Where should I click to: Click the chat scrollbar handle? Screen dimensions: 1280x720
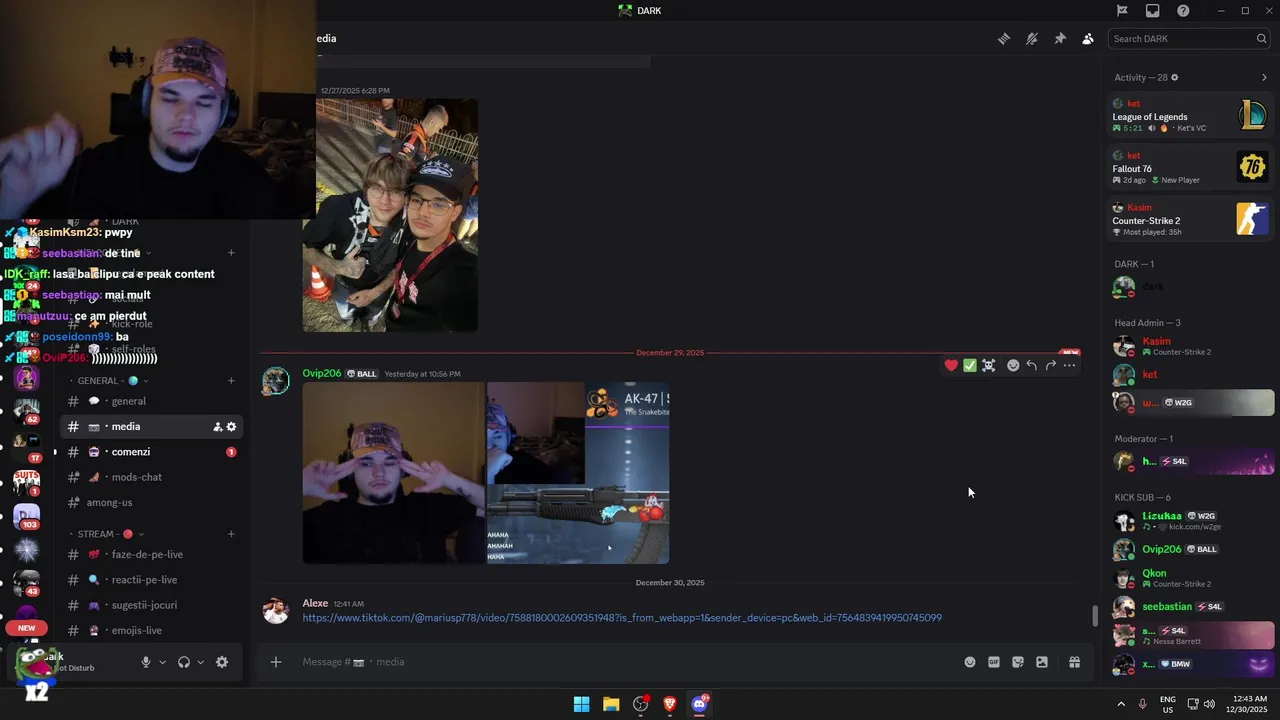[1095, 616]
